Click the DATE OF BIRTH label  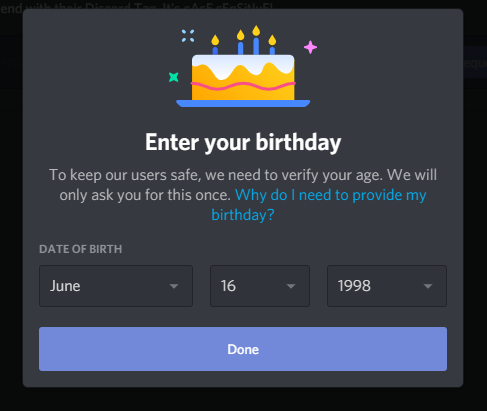[x=81, y=249]
